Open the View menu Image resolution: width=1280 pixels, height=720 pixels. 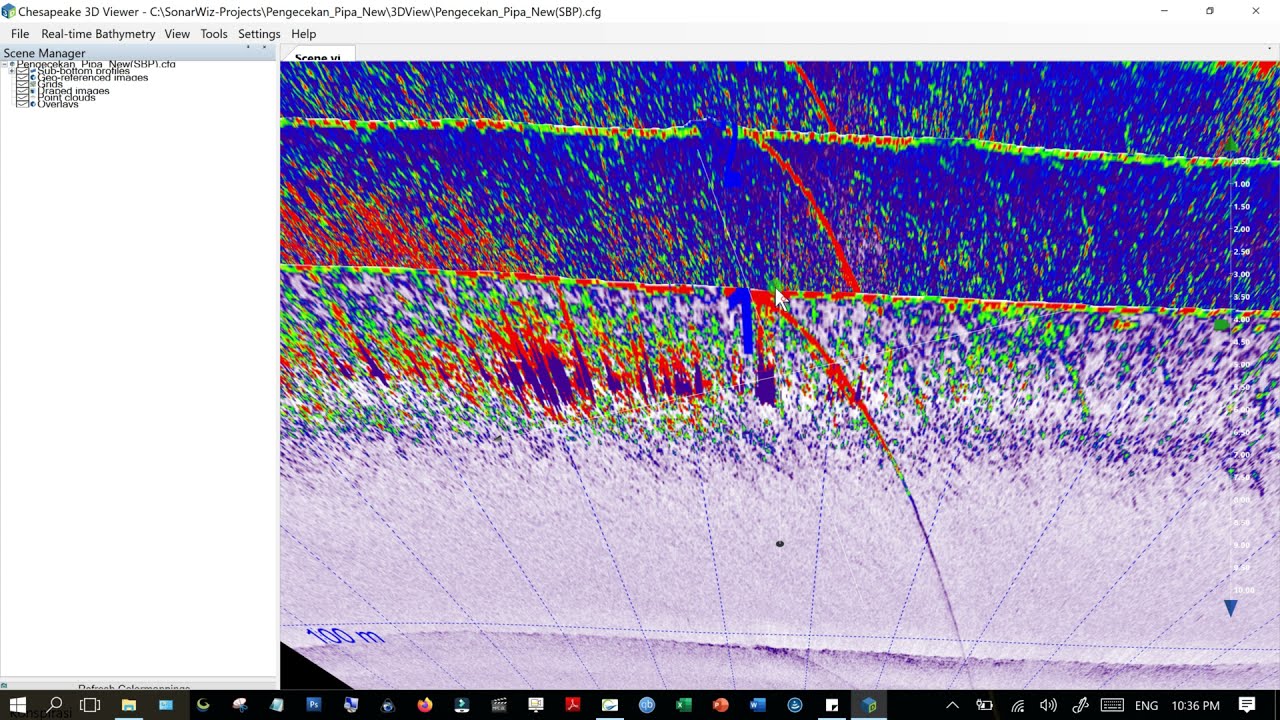[177, 34]
